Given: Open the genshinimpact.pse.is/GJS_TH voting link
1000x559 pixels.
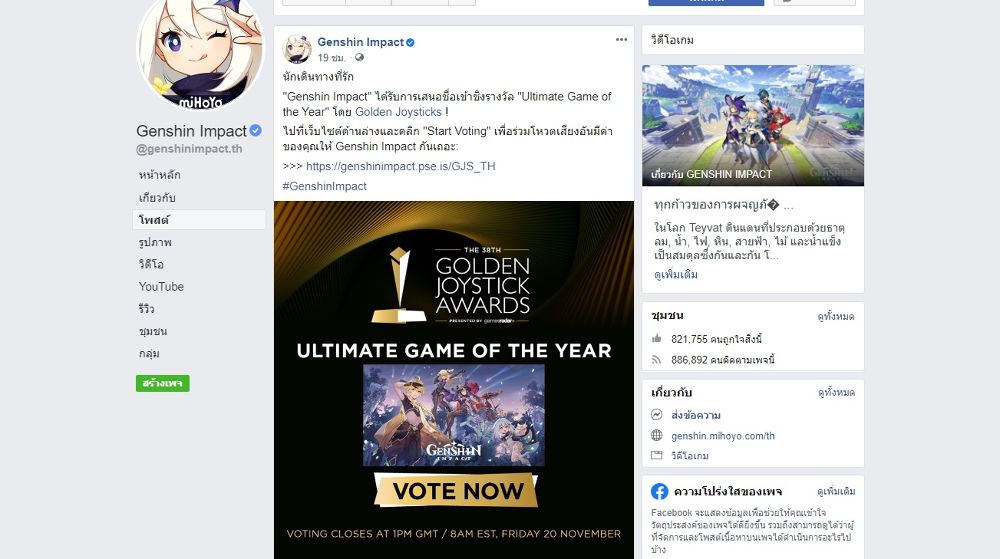Looking at the screenshot, I should click(400, 166).
